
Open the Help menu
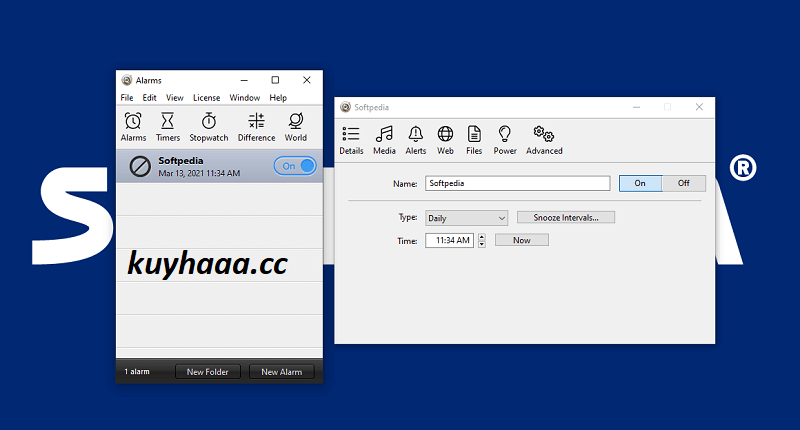(278, 97)
